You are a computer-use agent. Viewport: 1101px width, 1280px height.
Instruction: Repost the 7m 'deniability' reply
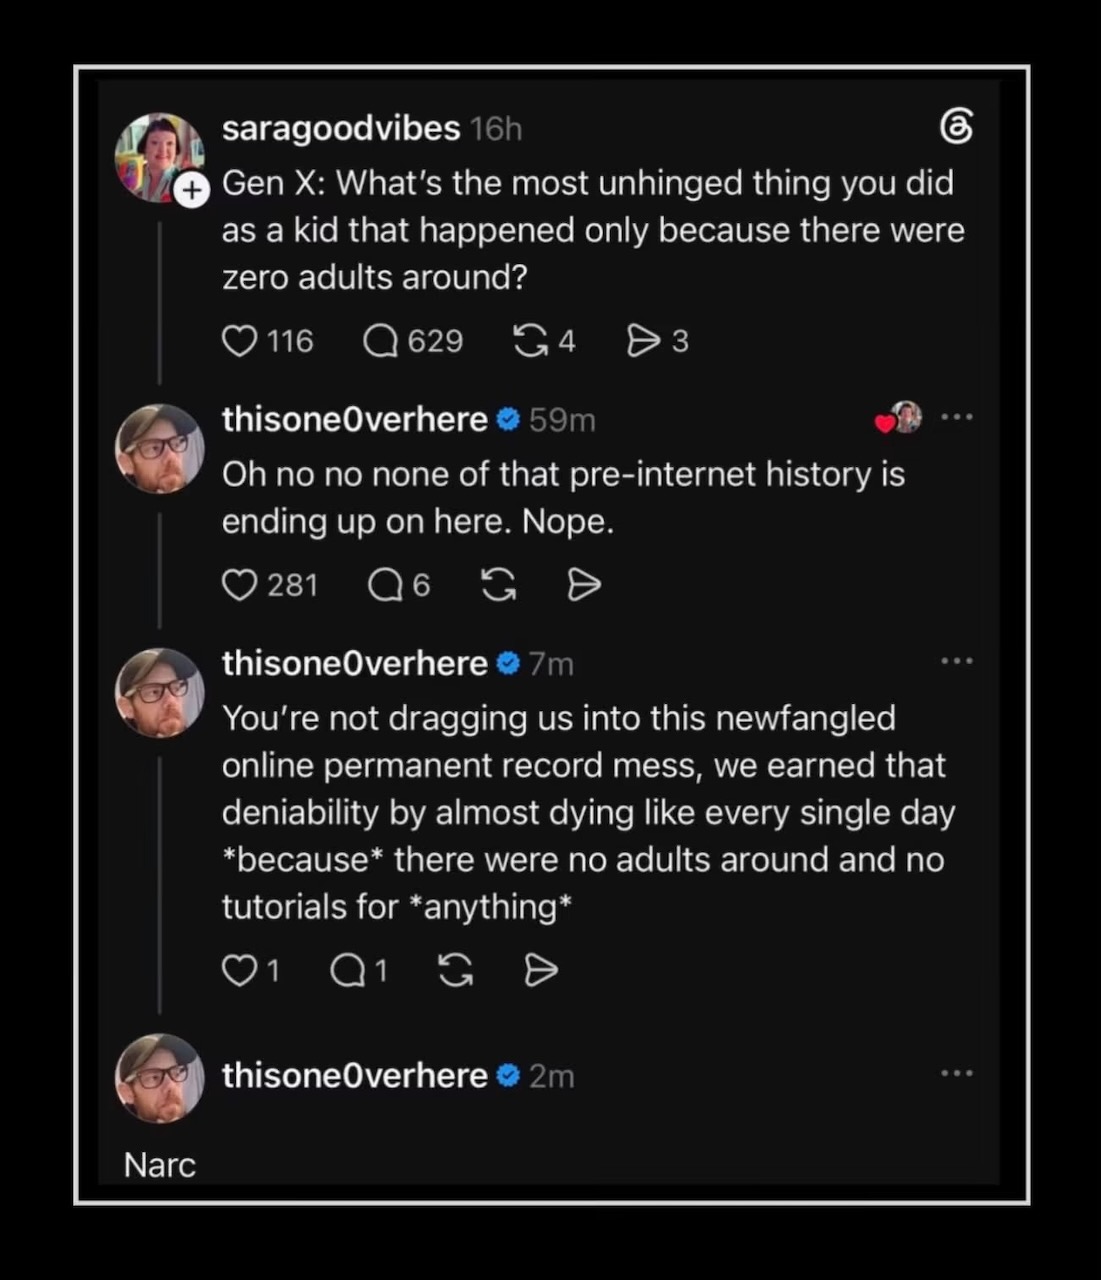[x=456, y=970]
